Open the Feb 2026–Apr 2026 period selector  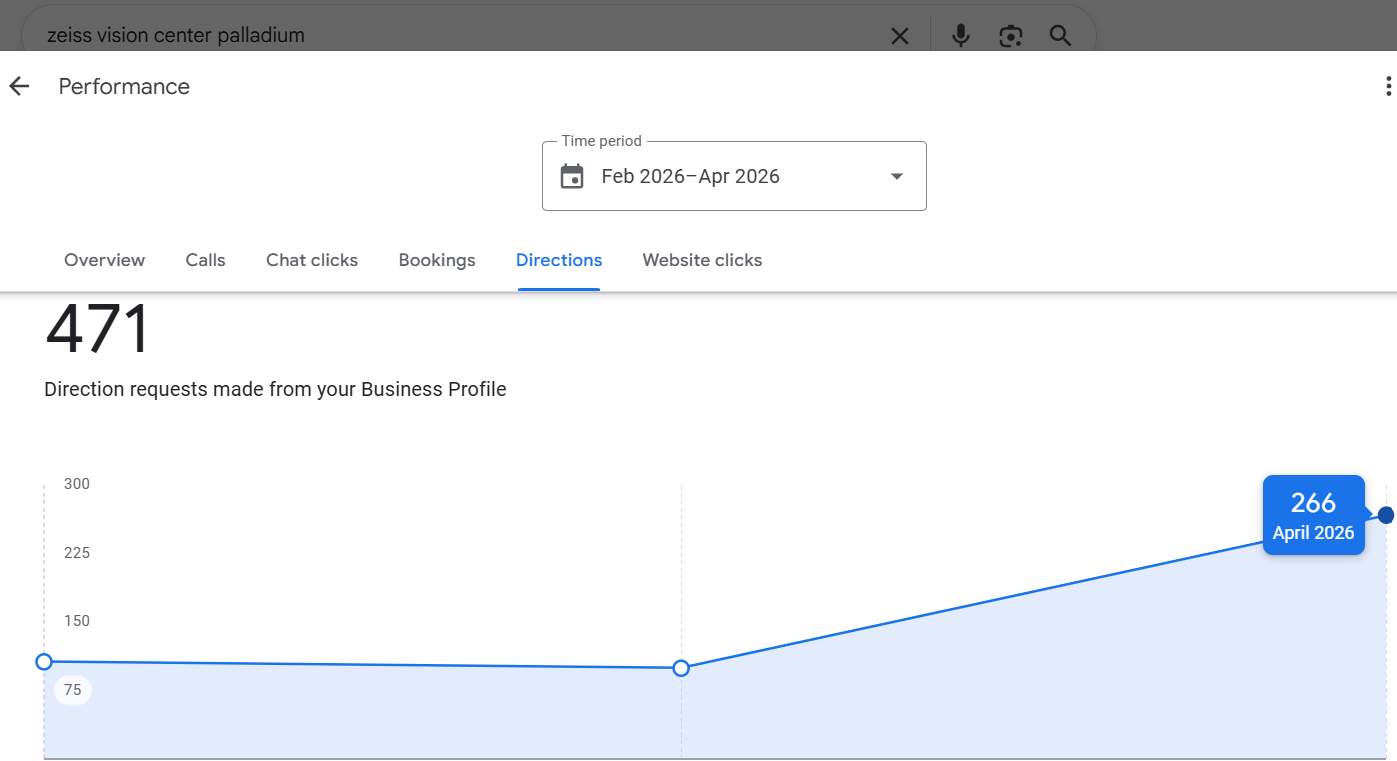click(x=734, y=176)
